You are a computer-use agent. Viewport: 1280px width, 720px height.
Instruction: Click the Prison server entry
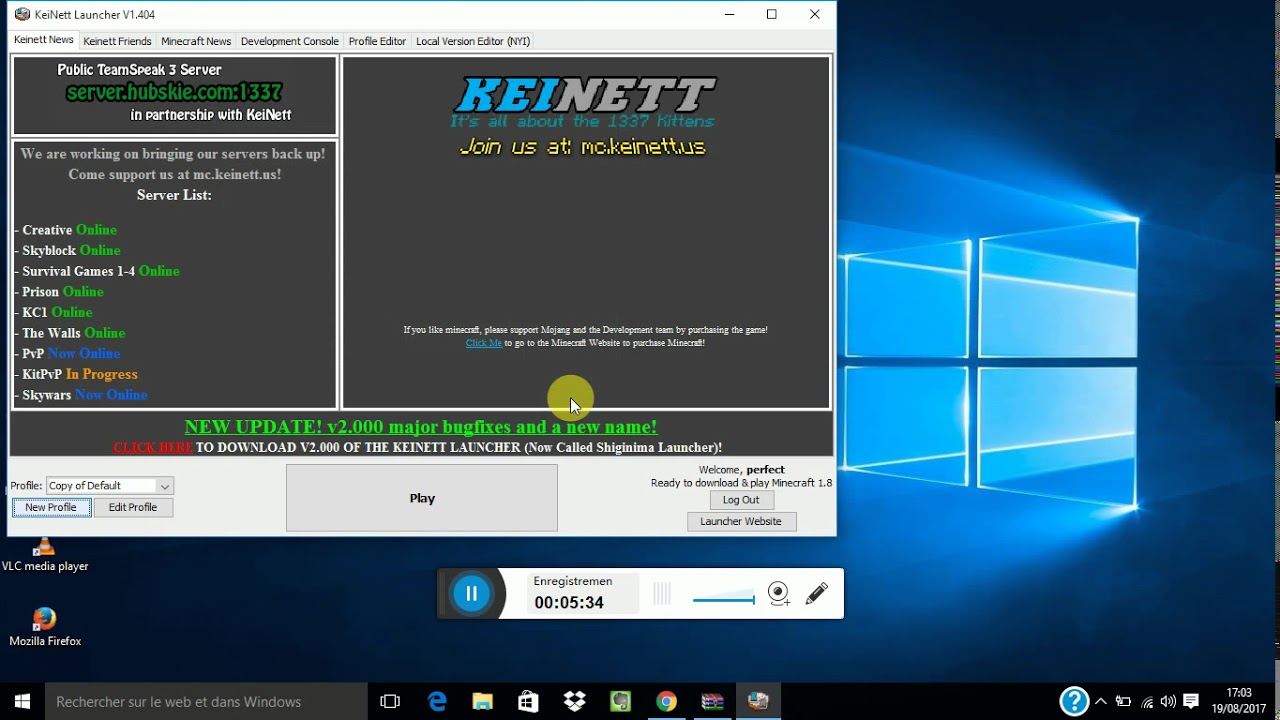tap(60, 292)
